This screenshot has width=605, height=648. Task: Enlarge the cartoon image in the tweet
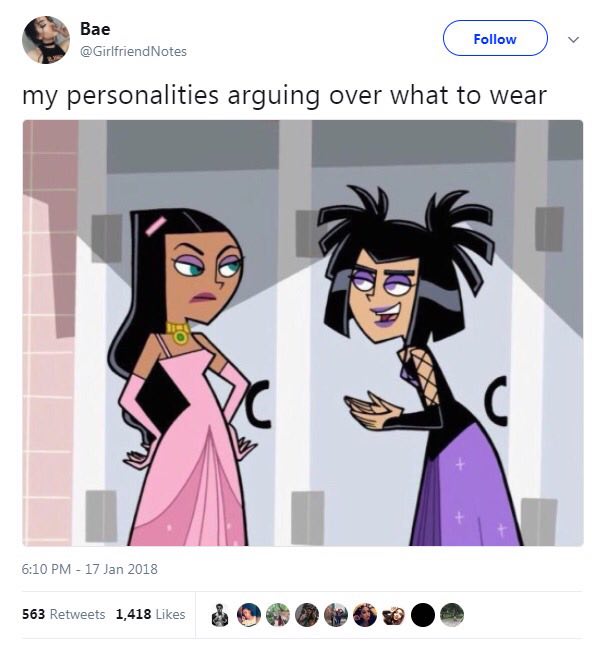(x=302, y=333)
